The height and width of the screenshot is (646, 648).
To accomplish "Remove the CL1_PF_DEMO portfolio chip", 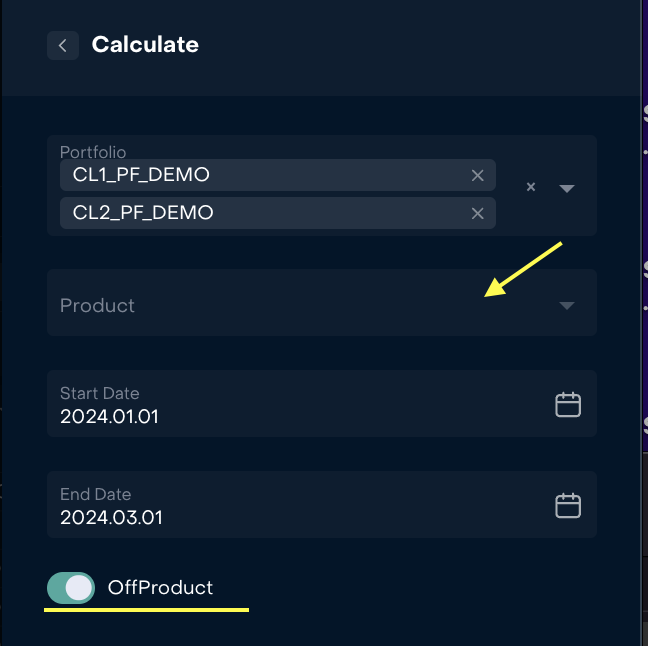I will tap(477, 176).
